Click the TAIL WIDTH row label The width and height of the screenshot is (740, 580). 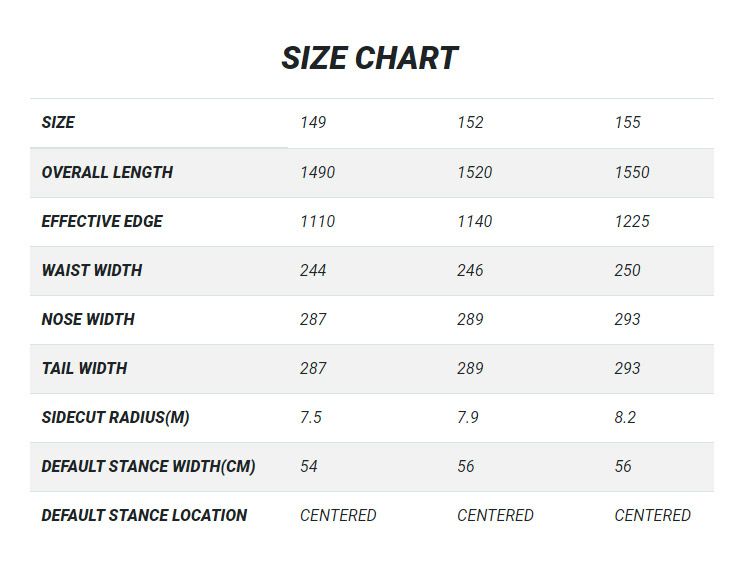84,369
